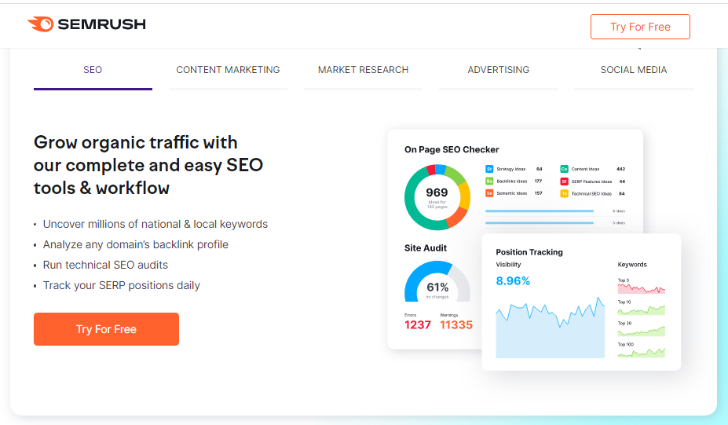Click the Top 10 green sparkline chart

(x=641, y=309)
